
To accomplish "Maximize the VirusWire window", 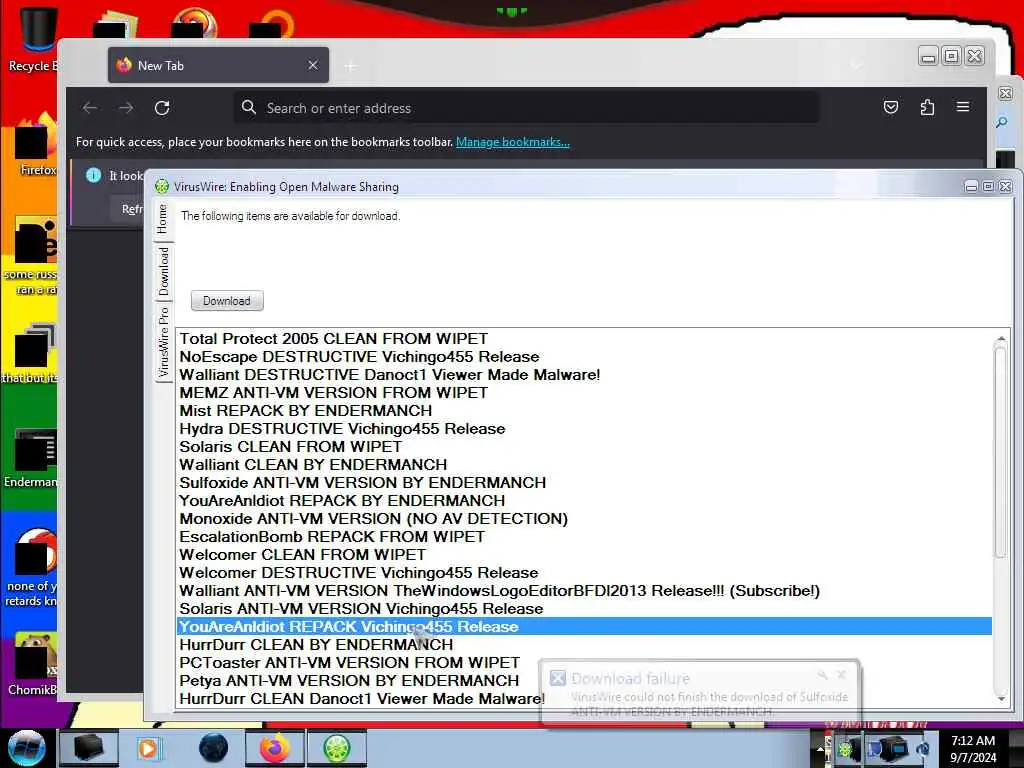I will [988, 187].
